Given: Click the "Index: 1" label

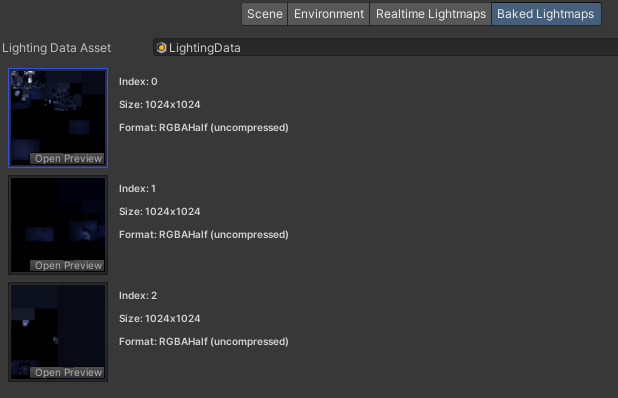Looking at the screenshot, I should 137,188.
